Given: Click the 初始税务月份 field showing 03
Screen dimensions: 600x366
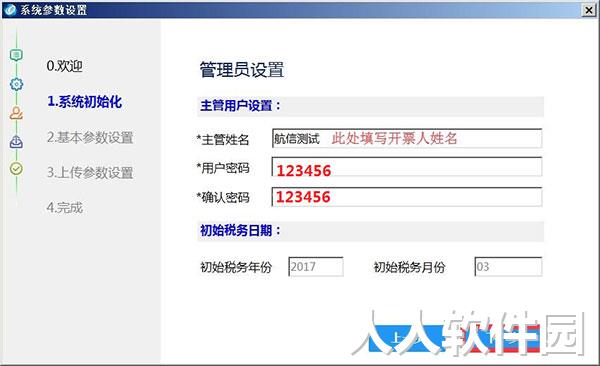Looking at the screenshot, I should [508, 266].
